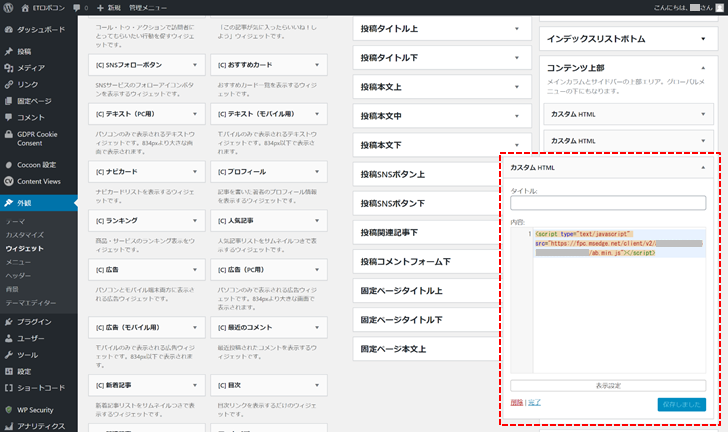Click the CV icon beside Content Views
The width and height of the screenshot is (728, 432).
pos(8,181)
